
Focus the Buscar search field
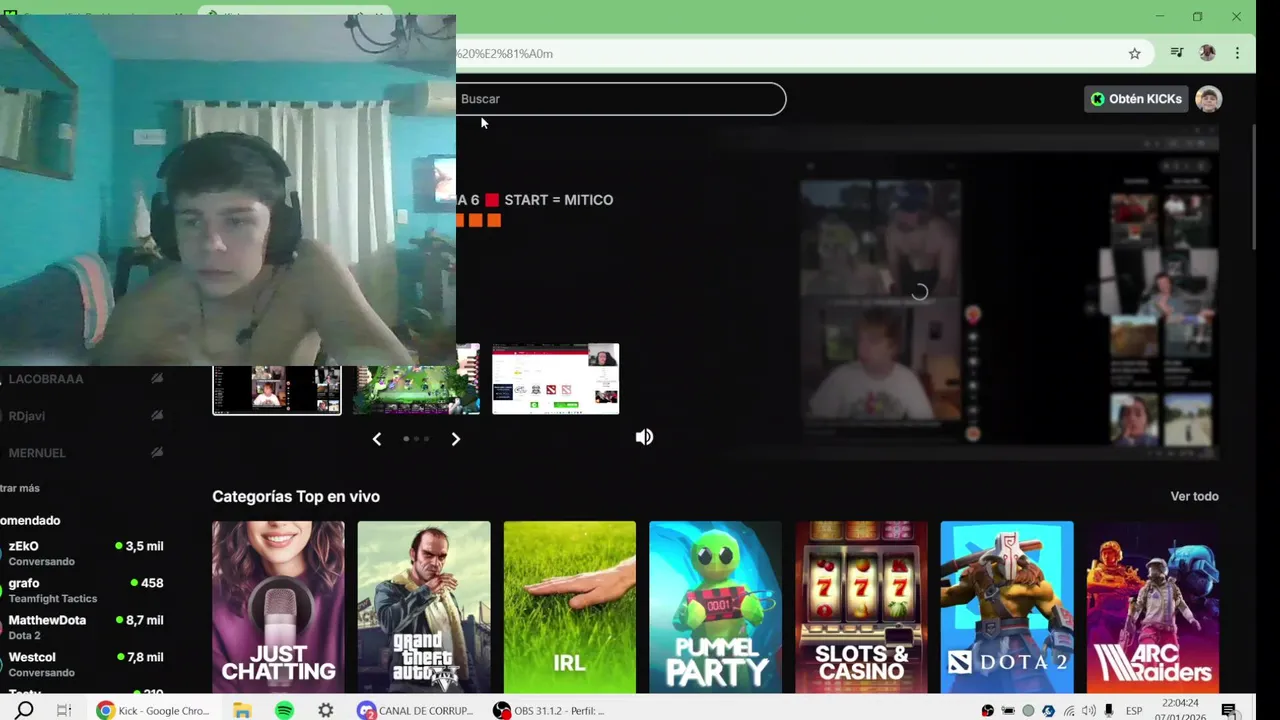click(620, 99)
